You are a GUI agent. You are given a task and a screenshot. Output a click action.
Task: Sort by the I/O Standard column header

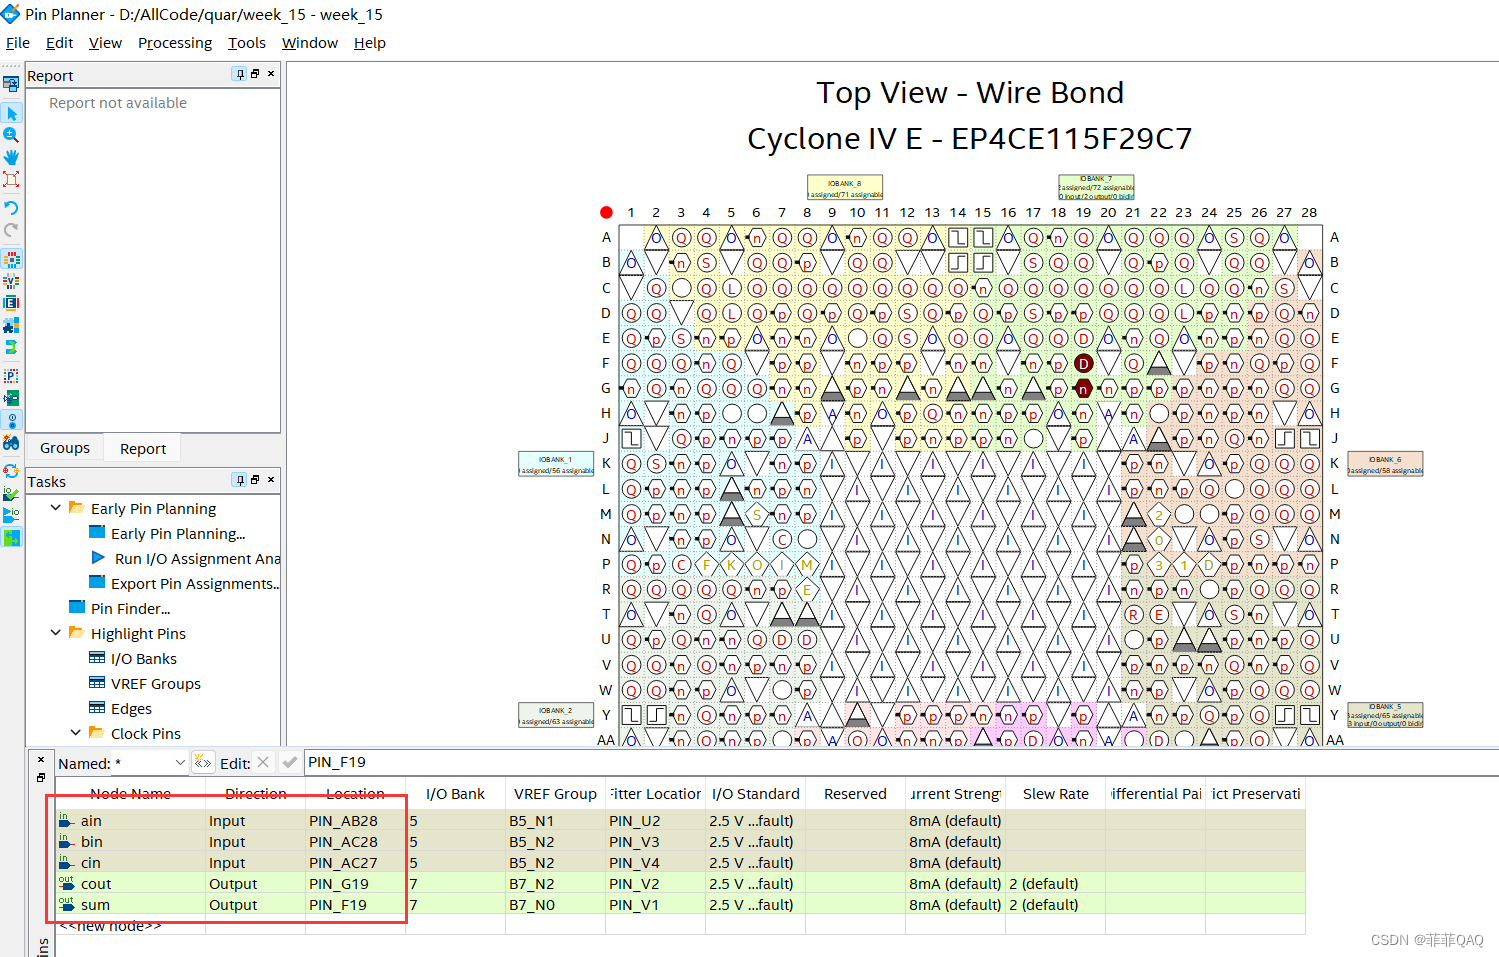(x=755, y=793)
